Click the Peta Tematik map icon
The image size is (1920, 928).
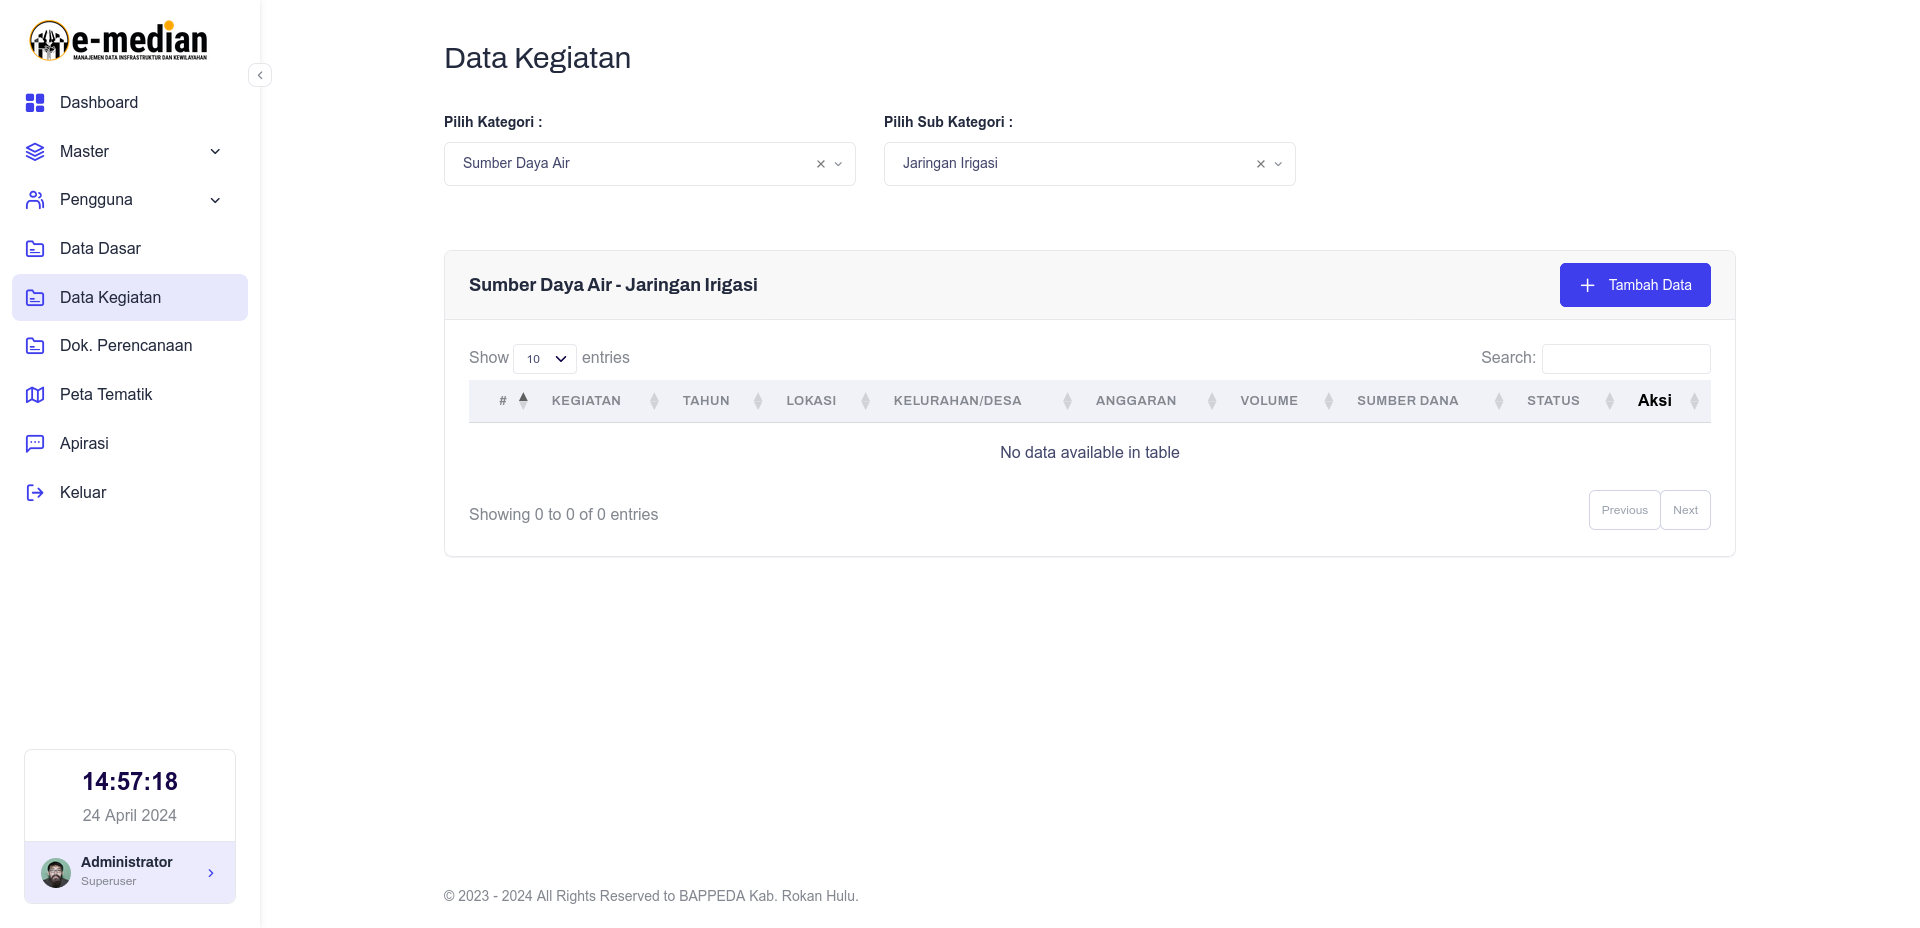point(35,395)
